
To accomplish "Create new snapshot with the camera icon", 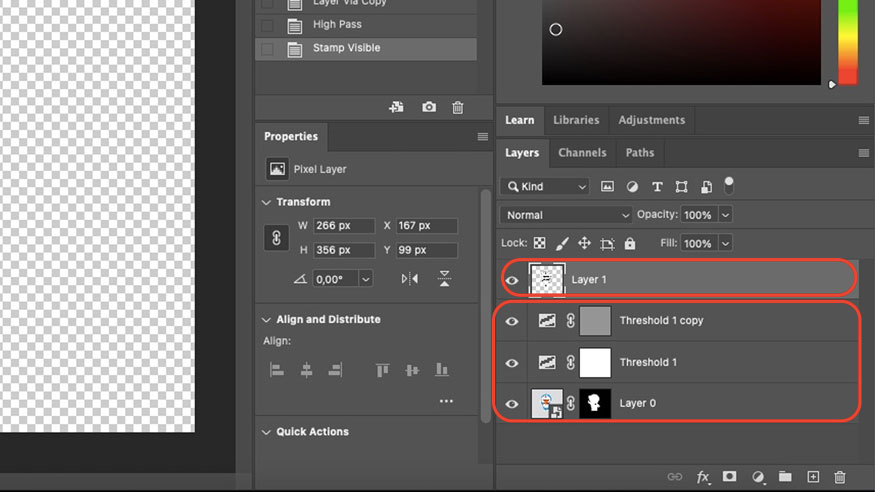I will (x=429, y=107).
